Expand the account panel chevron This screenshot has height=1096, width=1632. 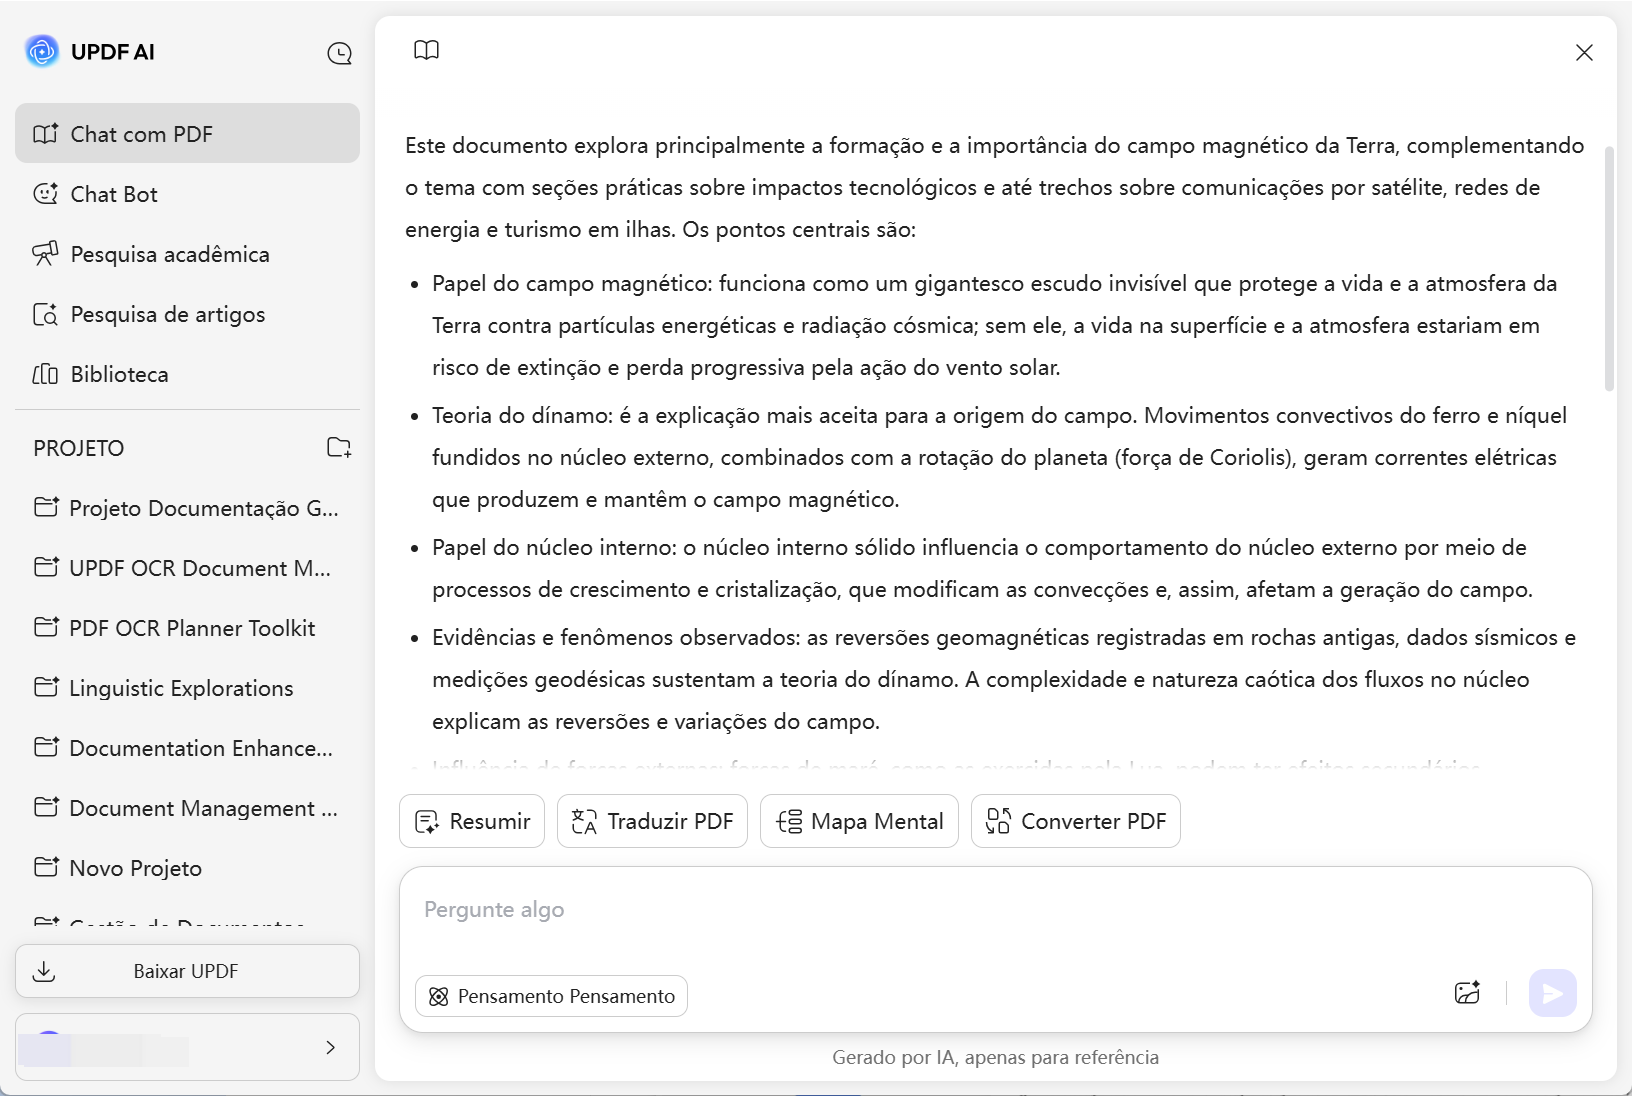[x=330, y=1047]
